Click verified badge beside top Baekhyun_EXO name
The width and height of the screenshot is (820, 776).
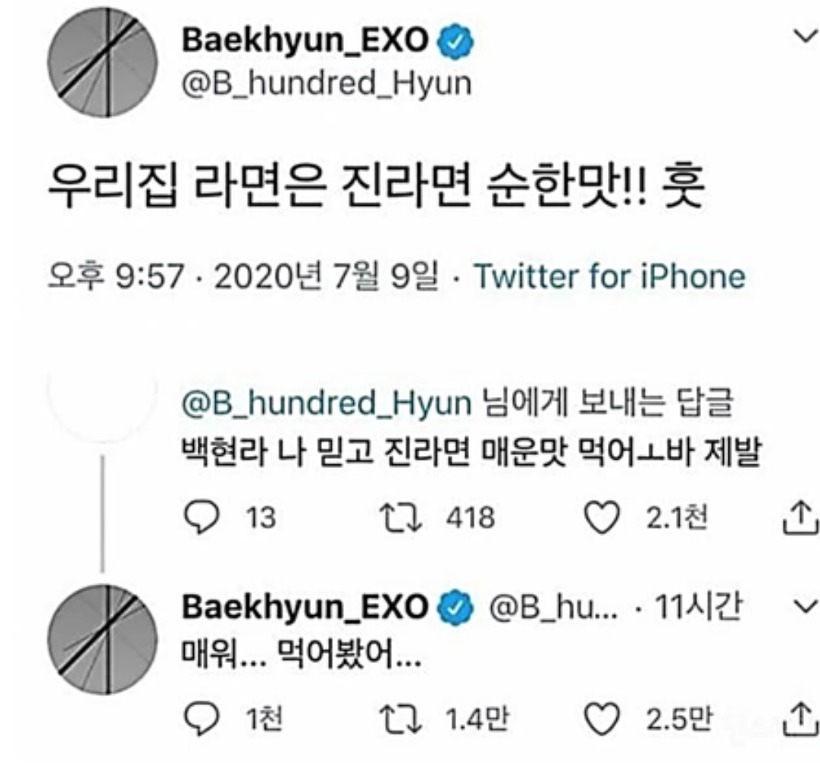pos(455,41)
